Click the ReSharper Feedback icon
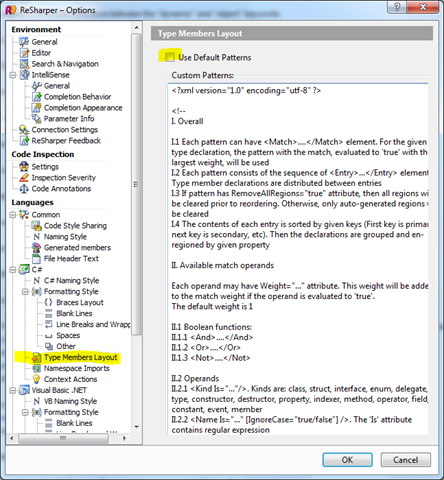This screenshot has width=444, height=480. (24, 141)
